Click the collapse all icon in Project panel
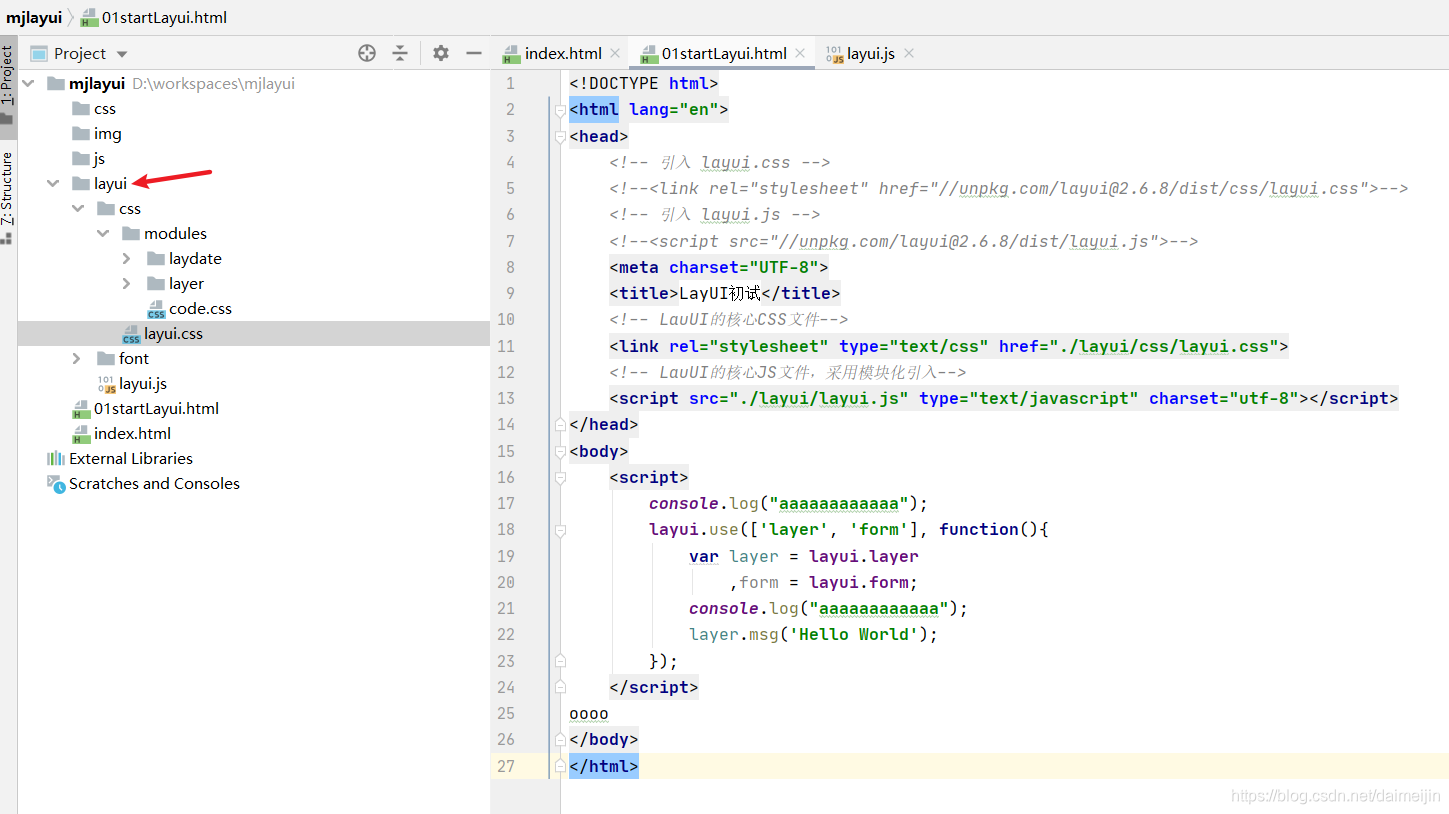1449x814 pixels. (x=400, y=54)
